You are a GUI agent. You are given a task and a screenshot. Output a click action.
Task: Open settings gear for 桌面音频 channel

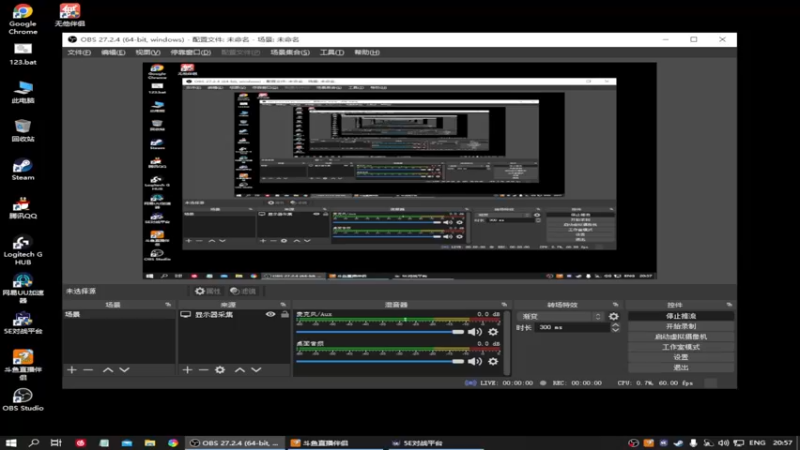tap(493, 361)
